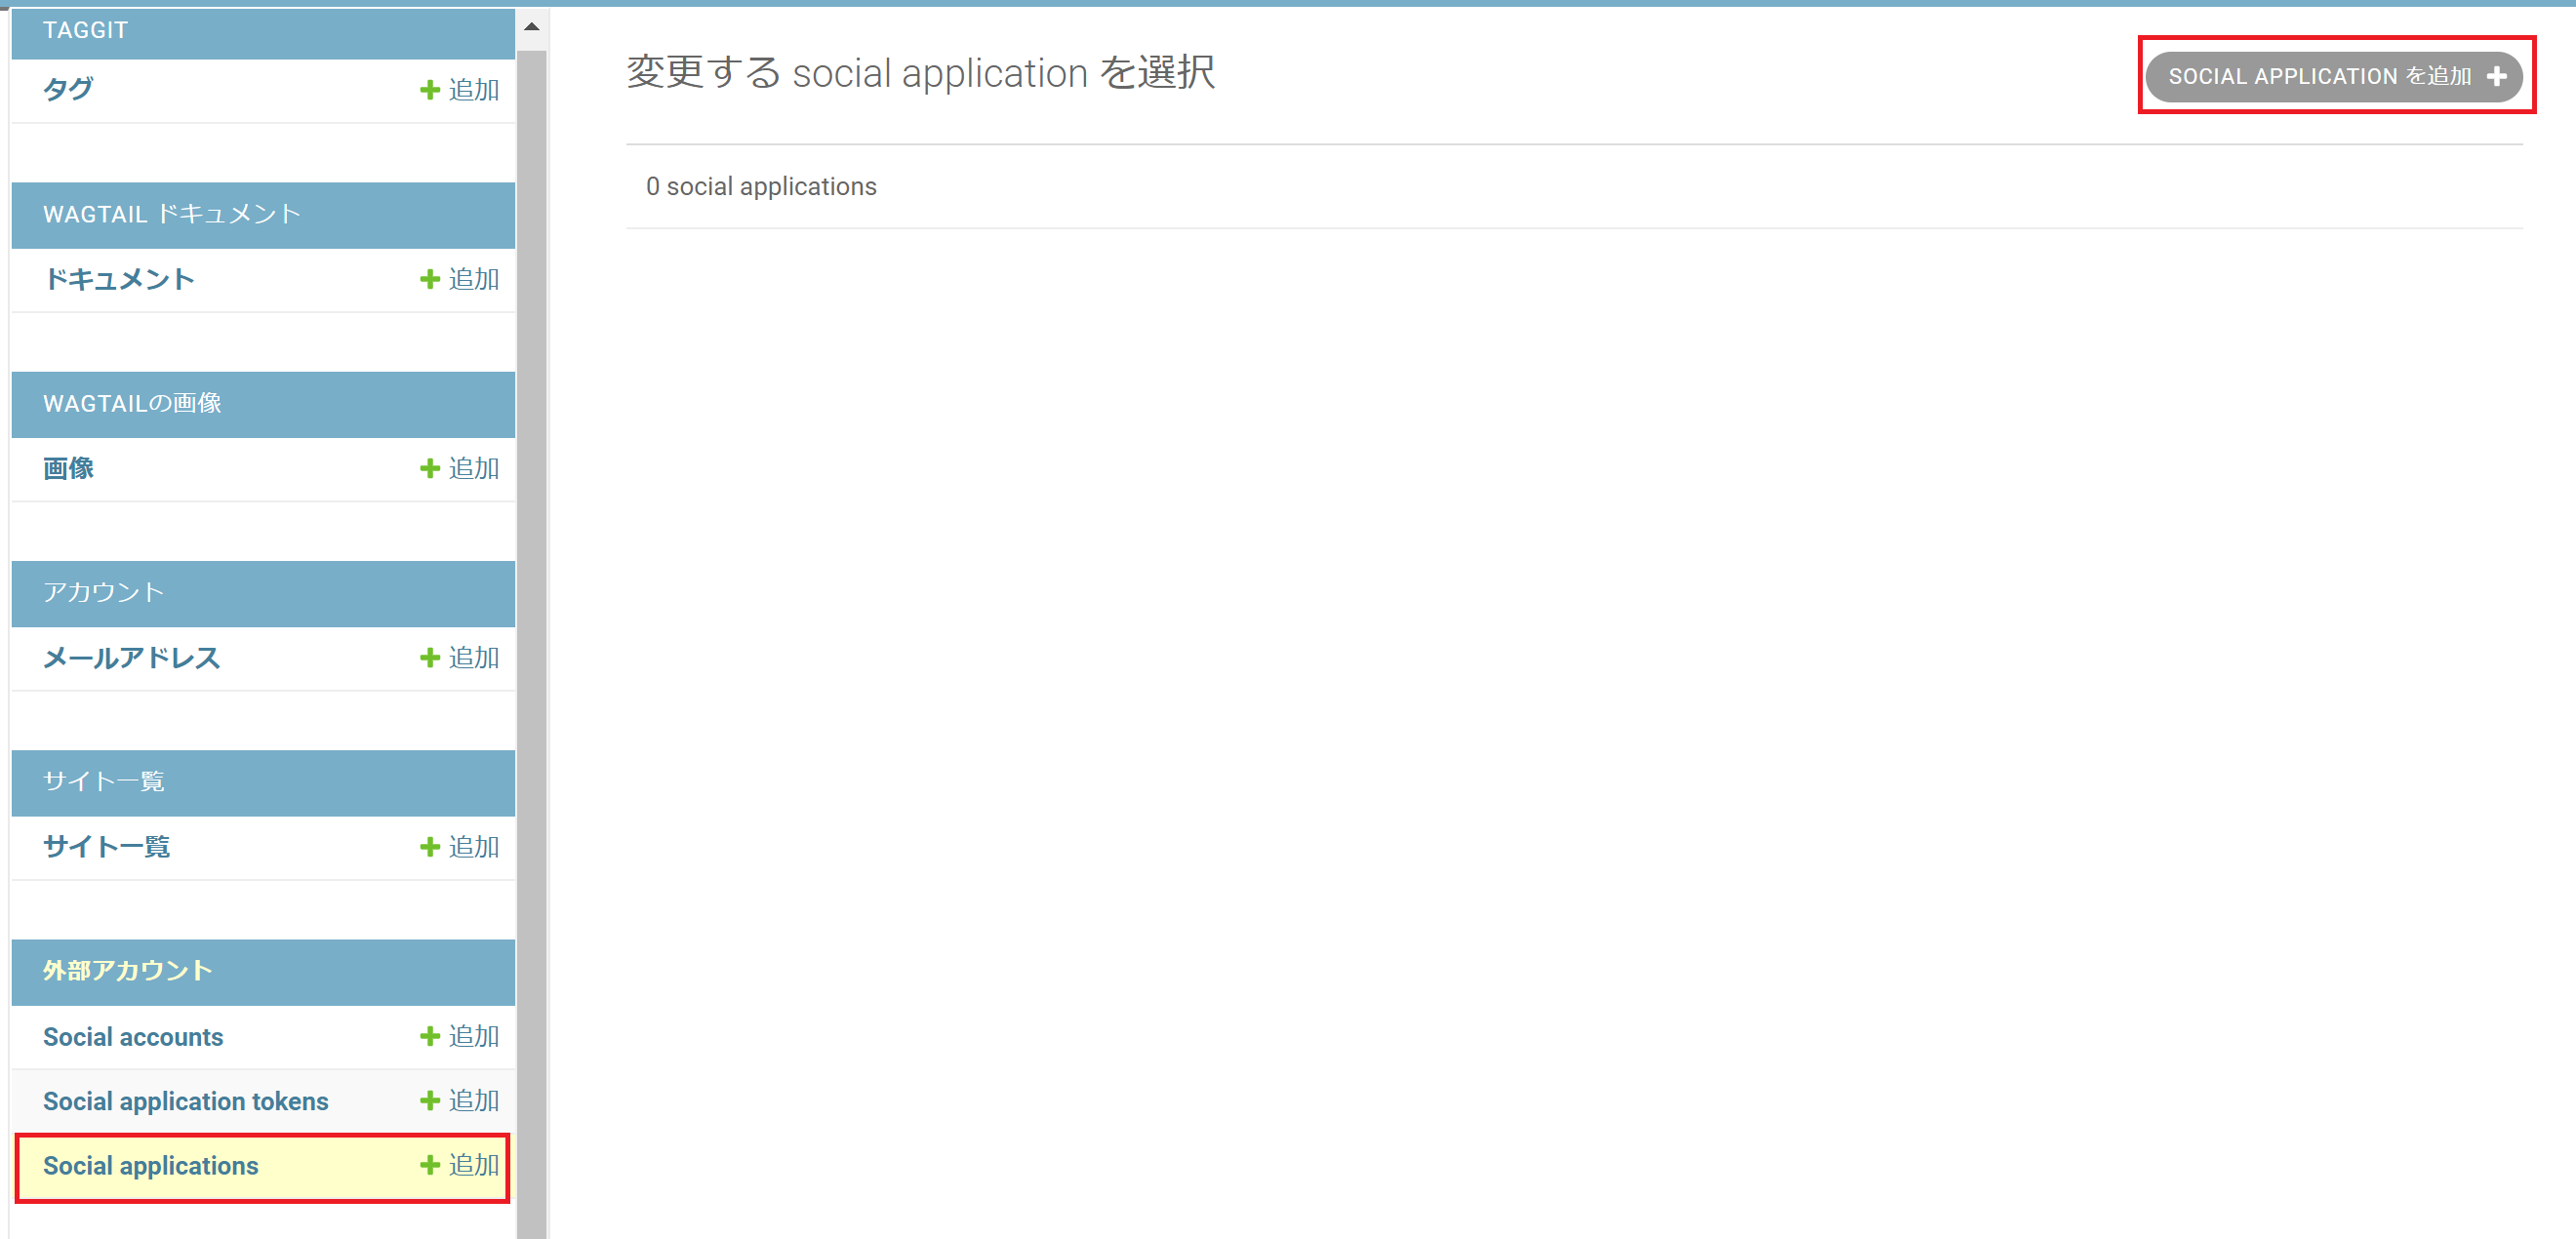Click the plus add icon for サイト一覧
The height and width of the screenshot is (1239, 2576).
430,847
